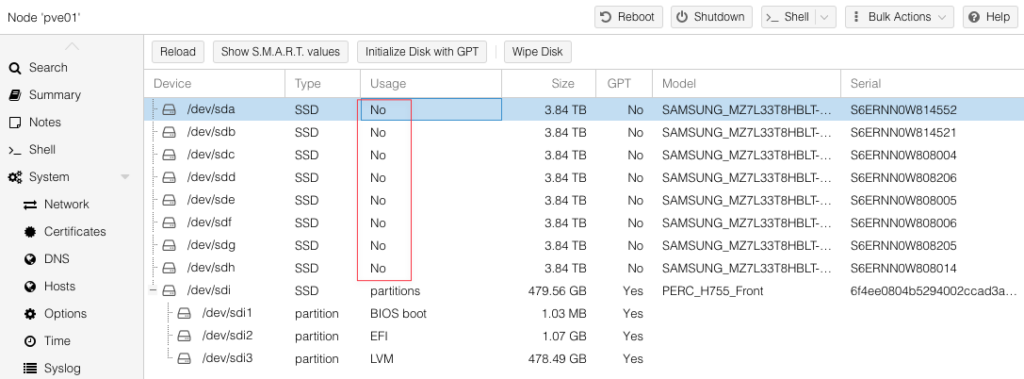The width and height of the screenshot is (1024, 379).
Task: Click the Notes sticky-note icon
Action: 14,122
